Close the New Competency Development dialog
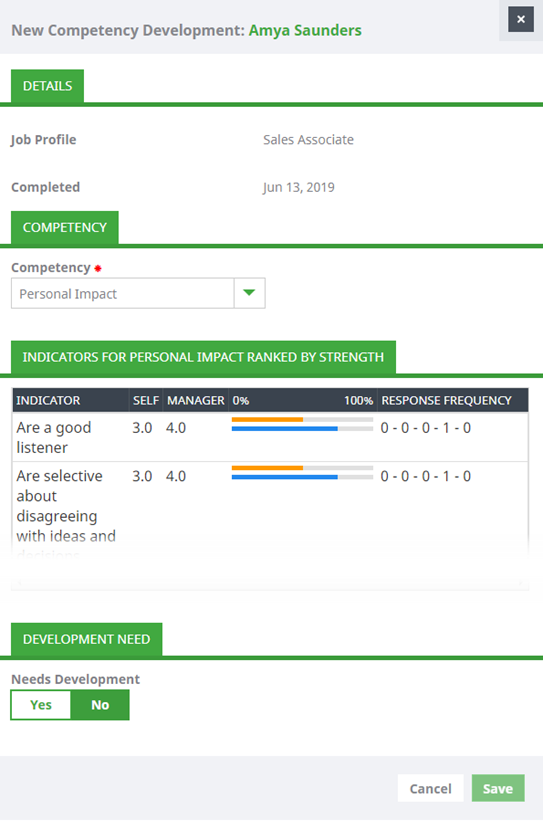The width and height of the screenshot is (543, 830). pos(521,20)
